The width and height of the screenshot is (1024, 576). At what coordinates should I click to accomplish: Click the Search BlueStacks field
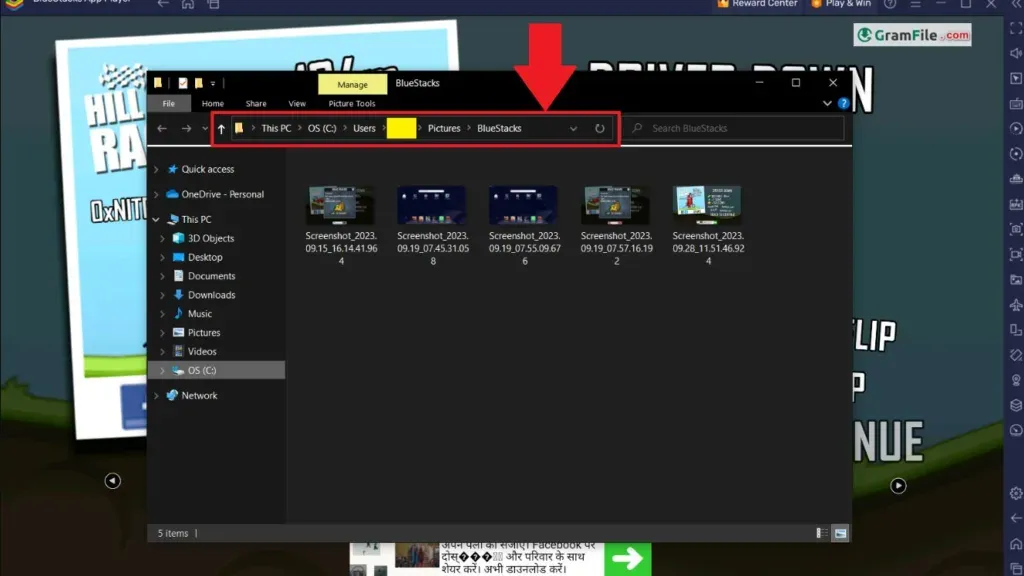pyautogui.click(x=734, y=129)
